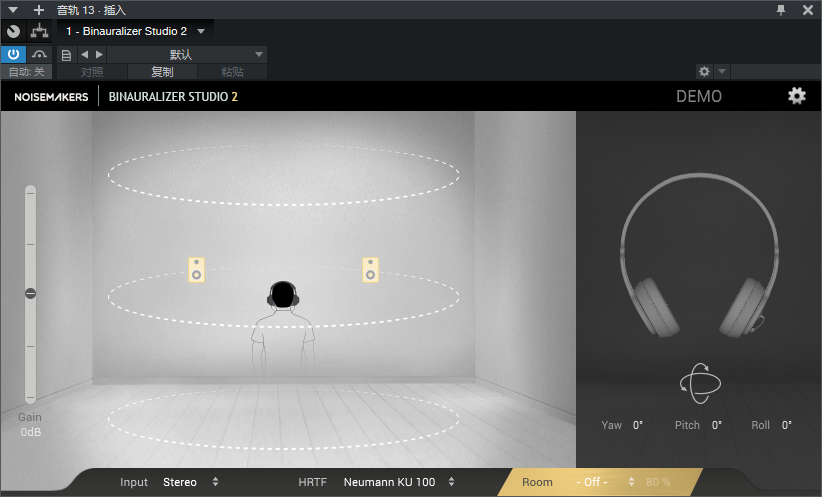This screenshot has height=497, width=822.
Task: Open Binauralizer settings with the white gear
Action: [796, 96]
